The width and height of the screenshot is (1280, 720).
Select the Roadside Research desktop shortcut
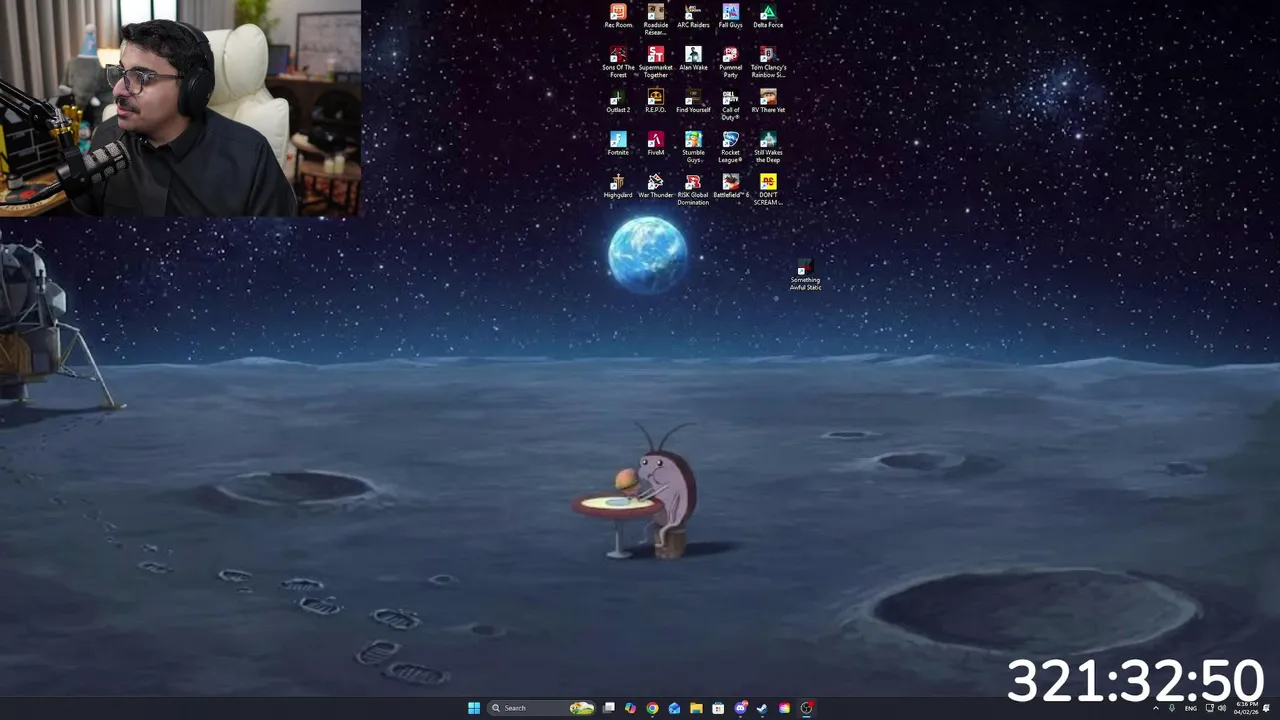point(656,19)
